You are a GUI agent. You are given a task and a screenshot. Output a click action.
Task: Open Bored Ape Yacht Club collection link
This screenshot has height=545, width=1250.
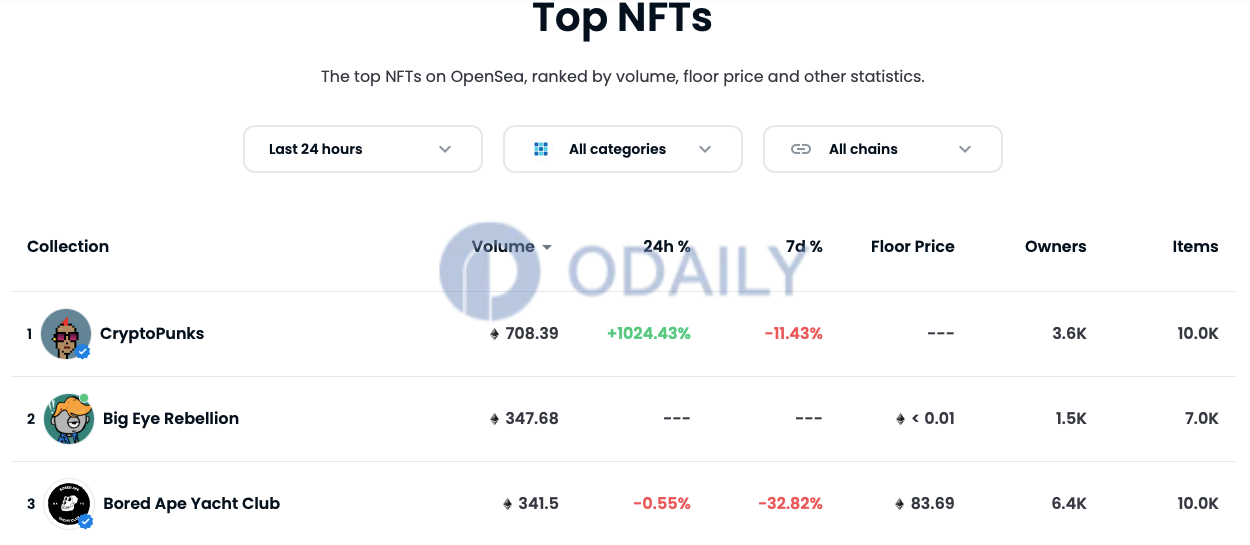tap(192, 504)
